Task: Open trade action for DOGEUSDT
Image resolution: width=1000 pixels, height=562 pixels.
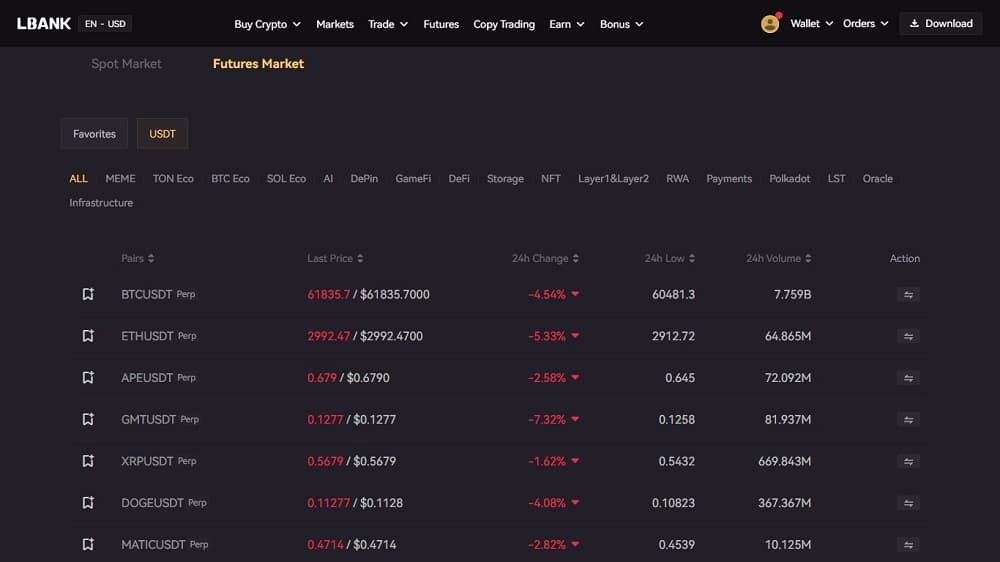Action: pyautogui.click(x=908, y=503)
